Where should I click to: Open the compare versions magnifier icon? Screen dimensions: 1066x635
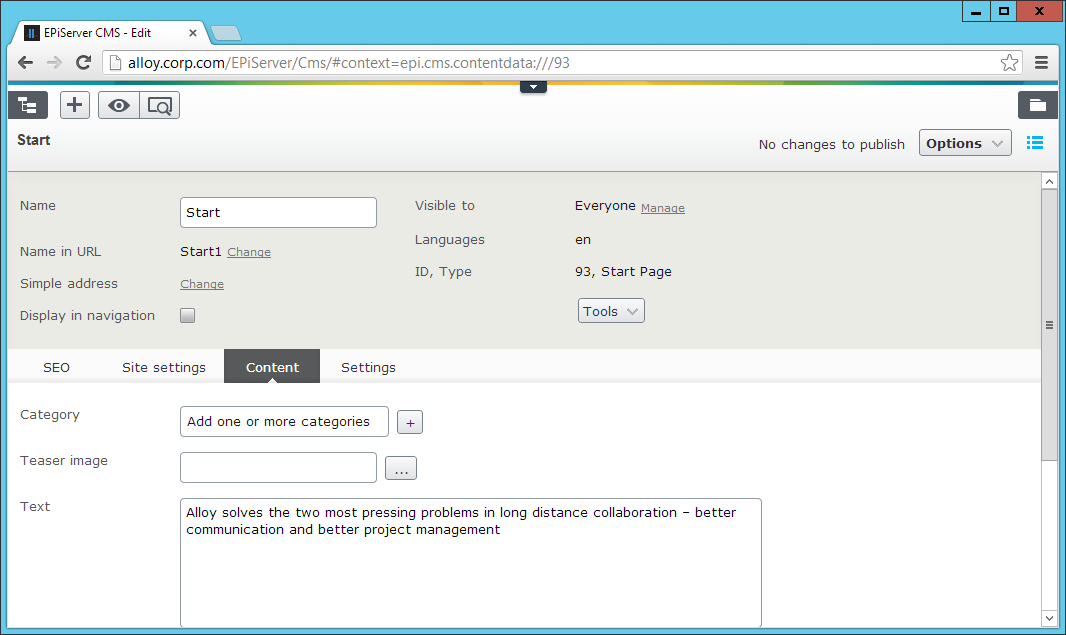point(160,105)
